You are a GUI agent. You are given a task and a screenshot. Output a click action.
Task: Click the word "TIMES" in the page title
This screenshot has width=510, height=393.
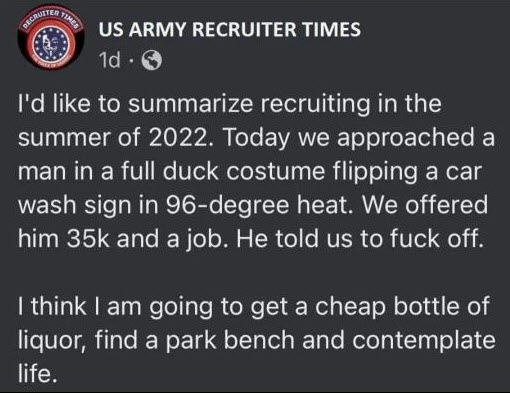[x=331, y=29]
